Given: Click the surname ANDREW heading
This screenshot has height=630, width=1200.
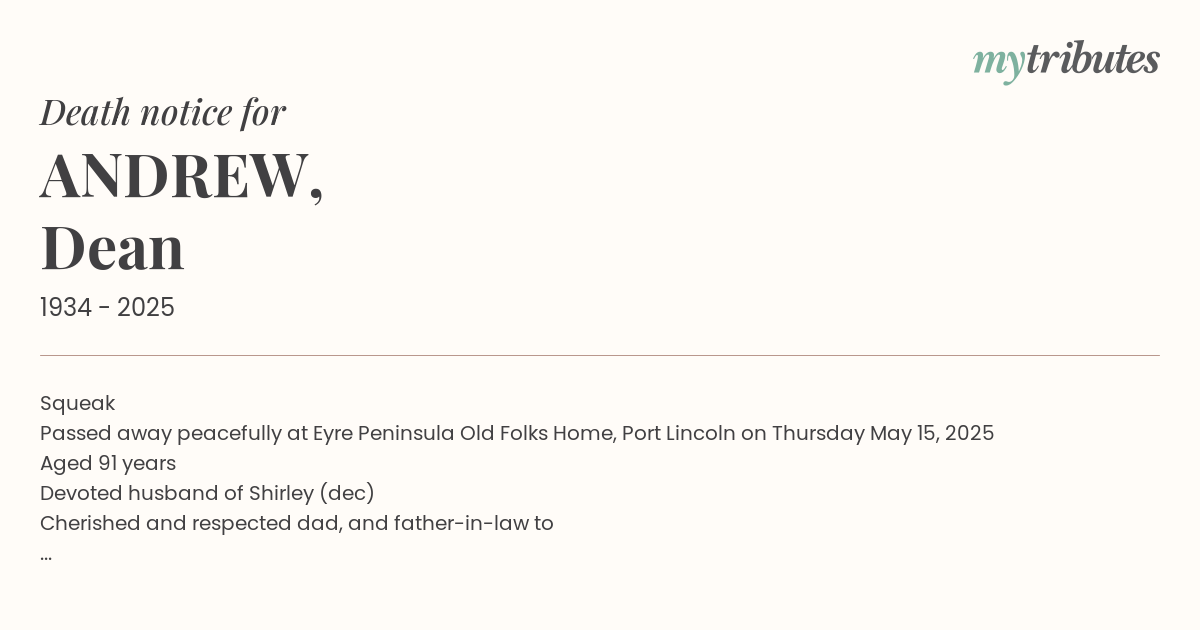Looking at the screenshot, I should pyautogui.click(x=182, y=176).
